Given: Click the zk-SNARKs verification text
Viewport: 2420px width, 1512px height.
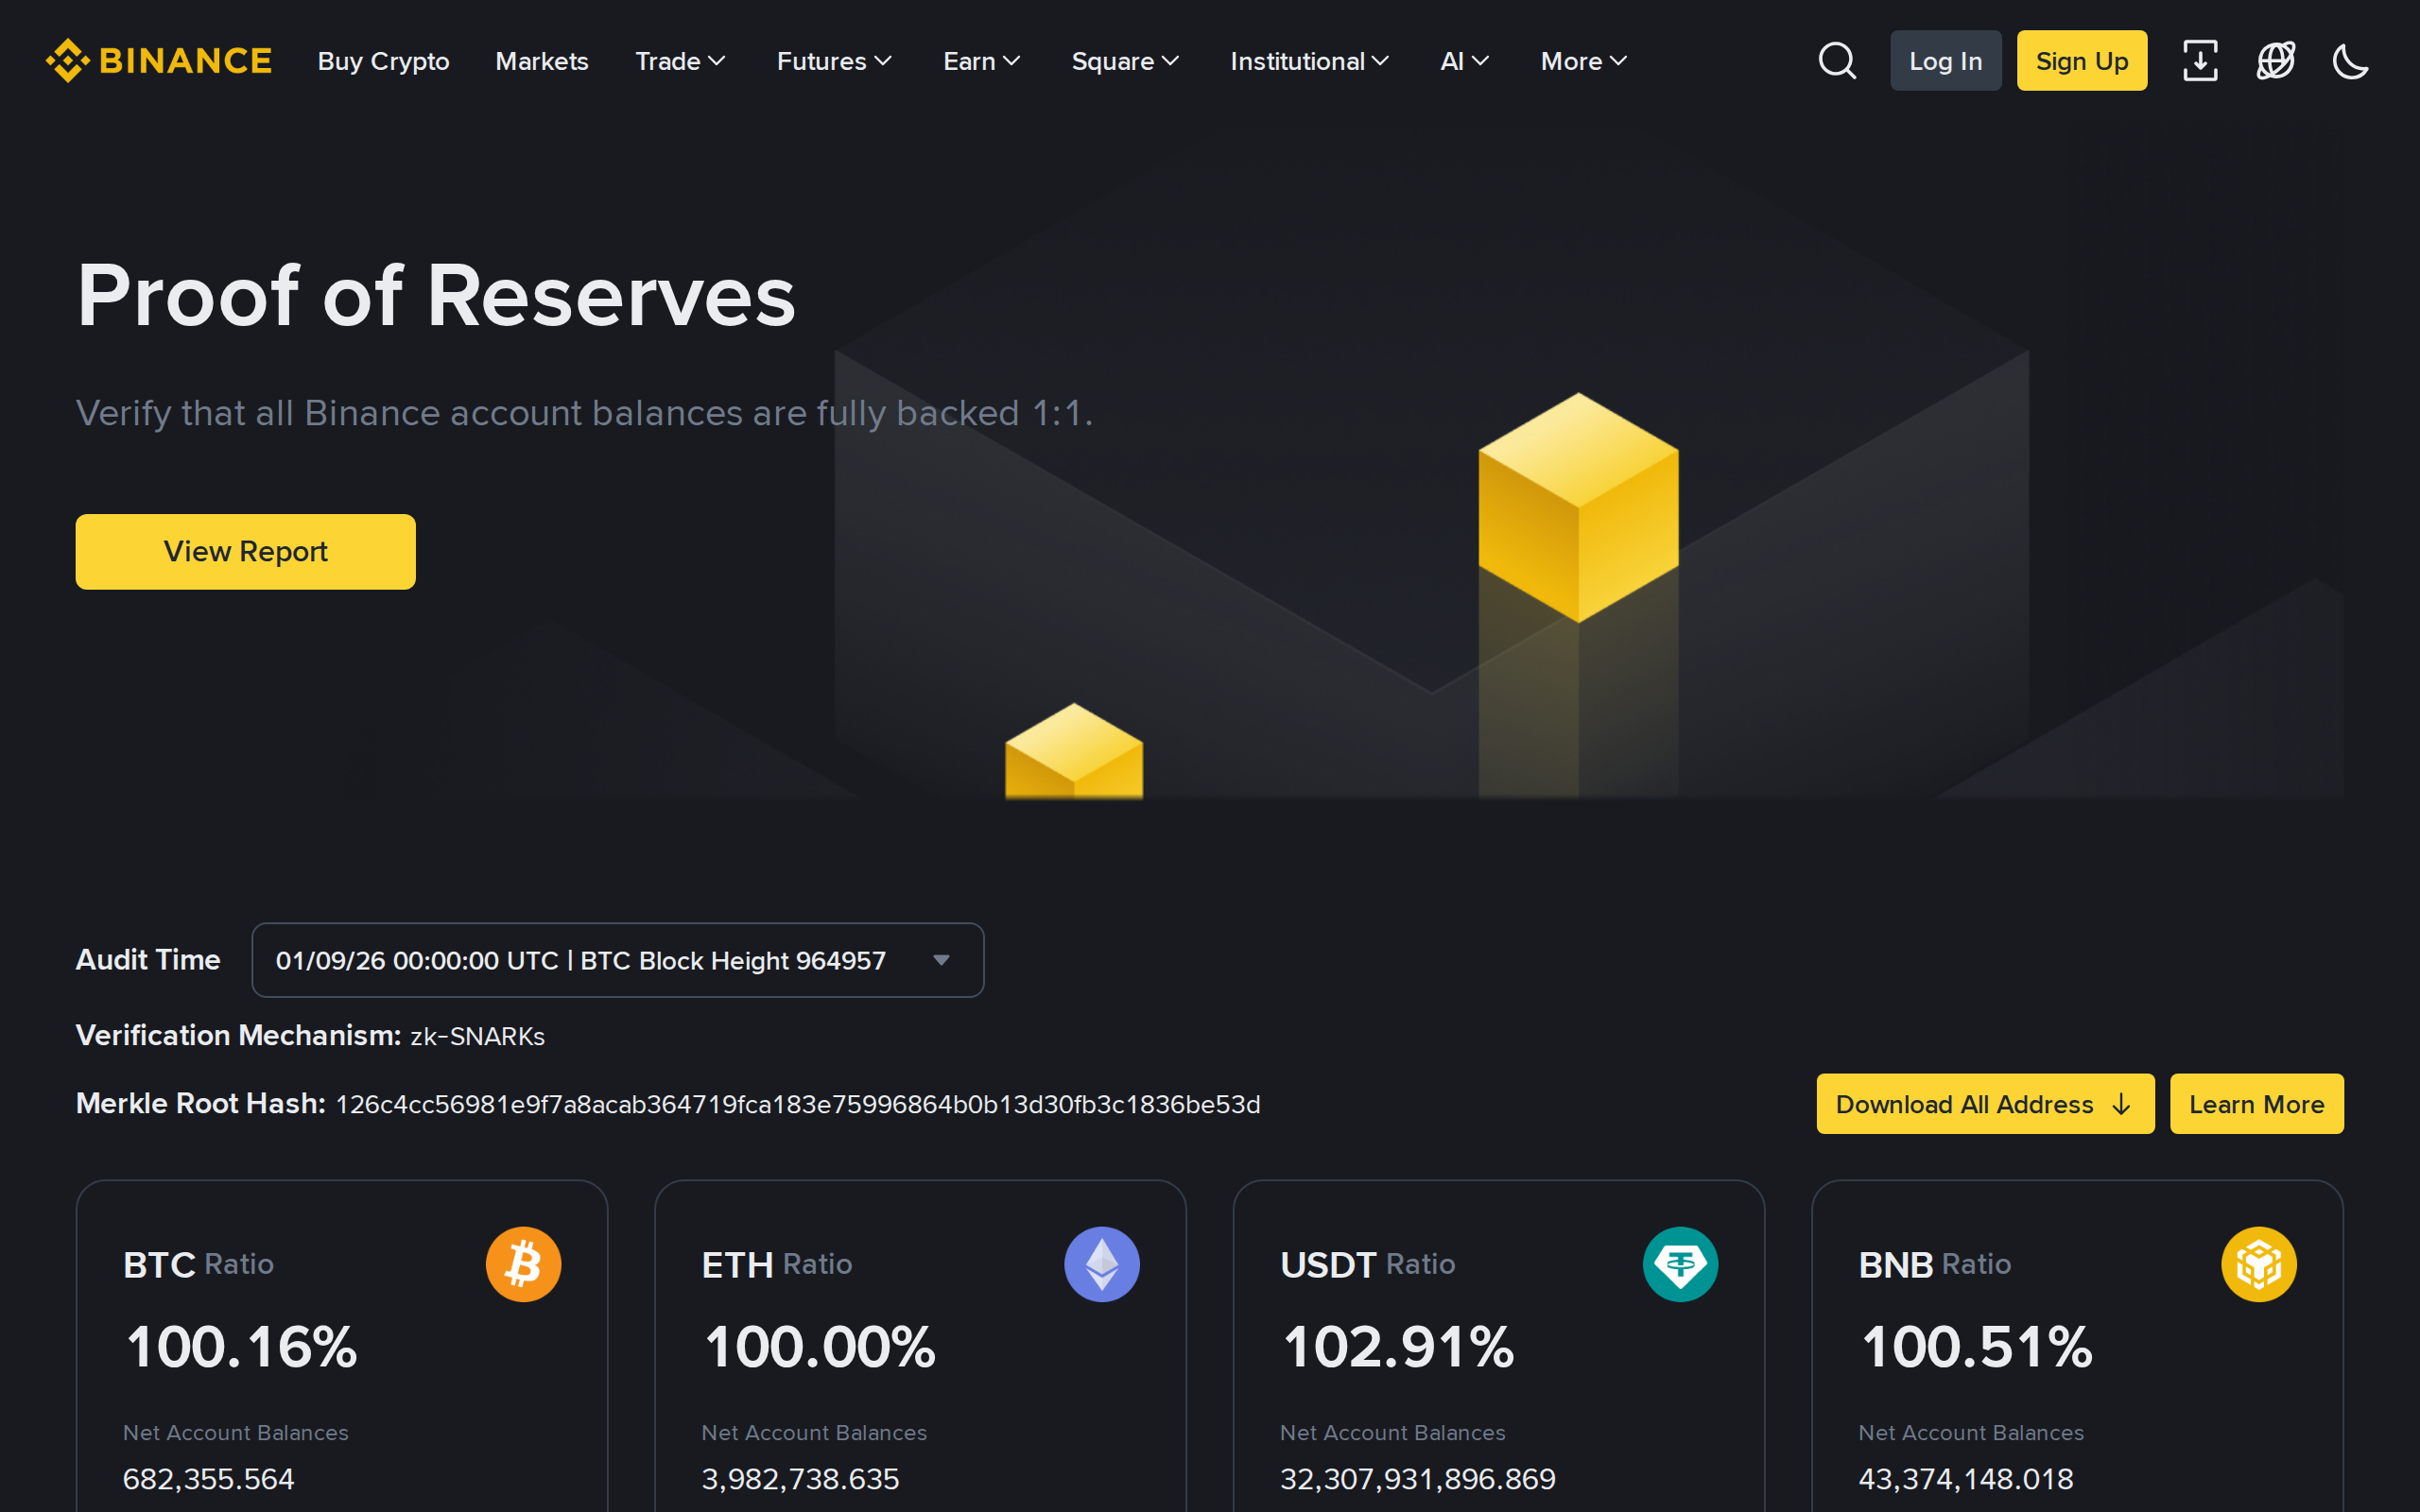Looking at the screenshot, I should point(477,1036).
